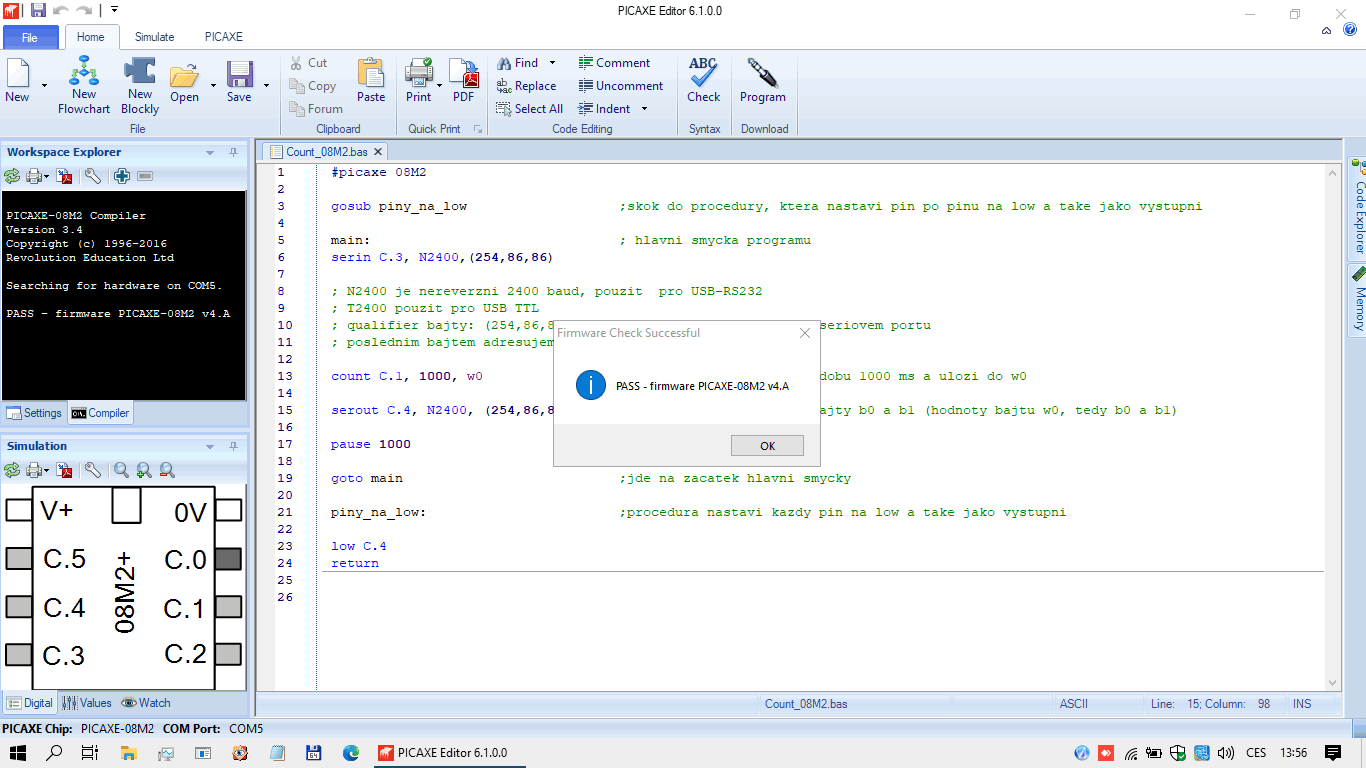1366x768 pixels.
Task: Open the Save dropdown arrow
Action: click(x=266, y=86)
